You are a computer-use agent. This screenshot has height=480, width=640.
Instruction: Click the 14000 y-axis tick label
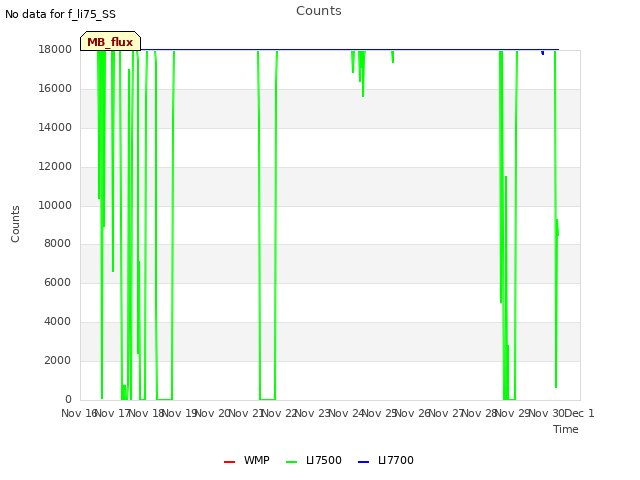click(55, 127)
